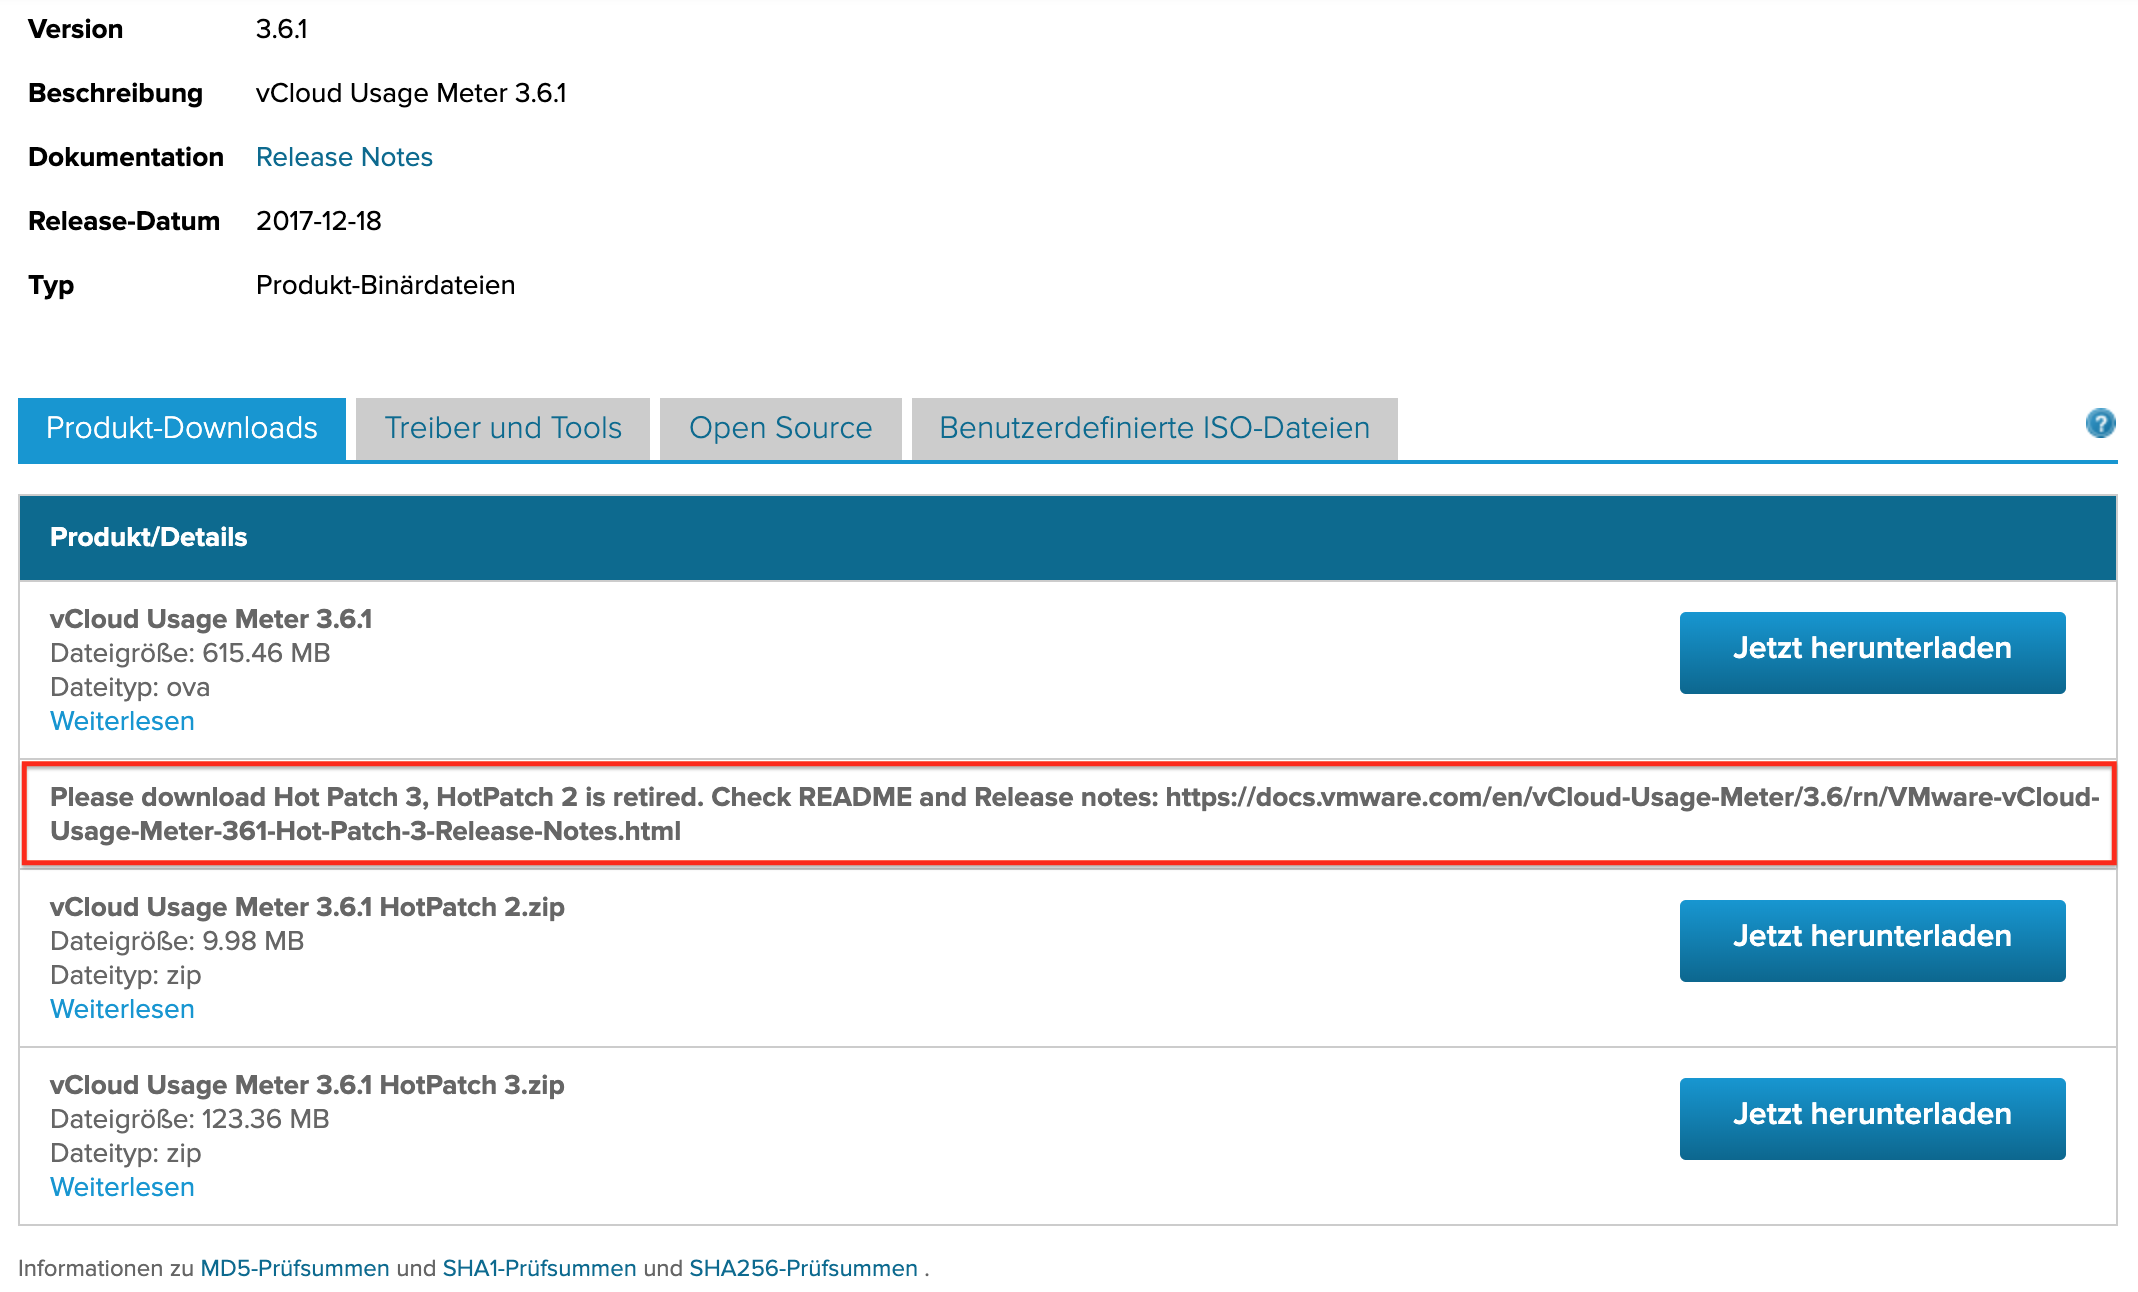Select the Produkt-Downloads tab
The width and height of the screenshot is (2138, 1292).
[x=182, y=428]
